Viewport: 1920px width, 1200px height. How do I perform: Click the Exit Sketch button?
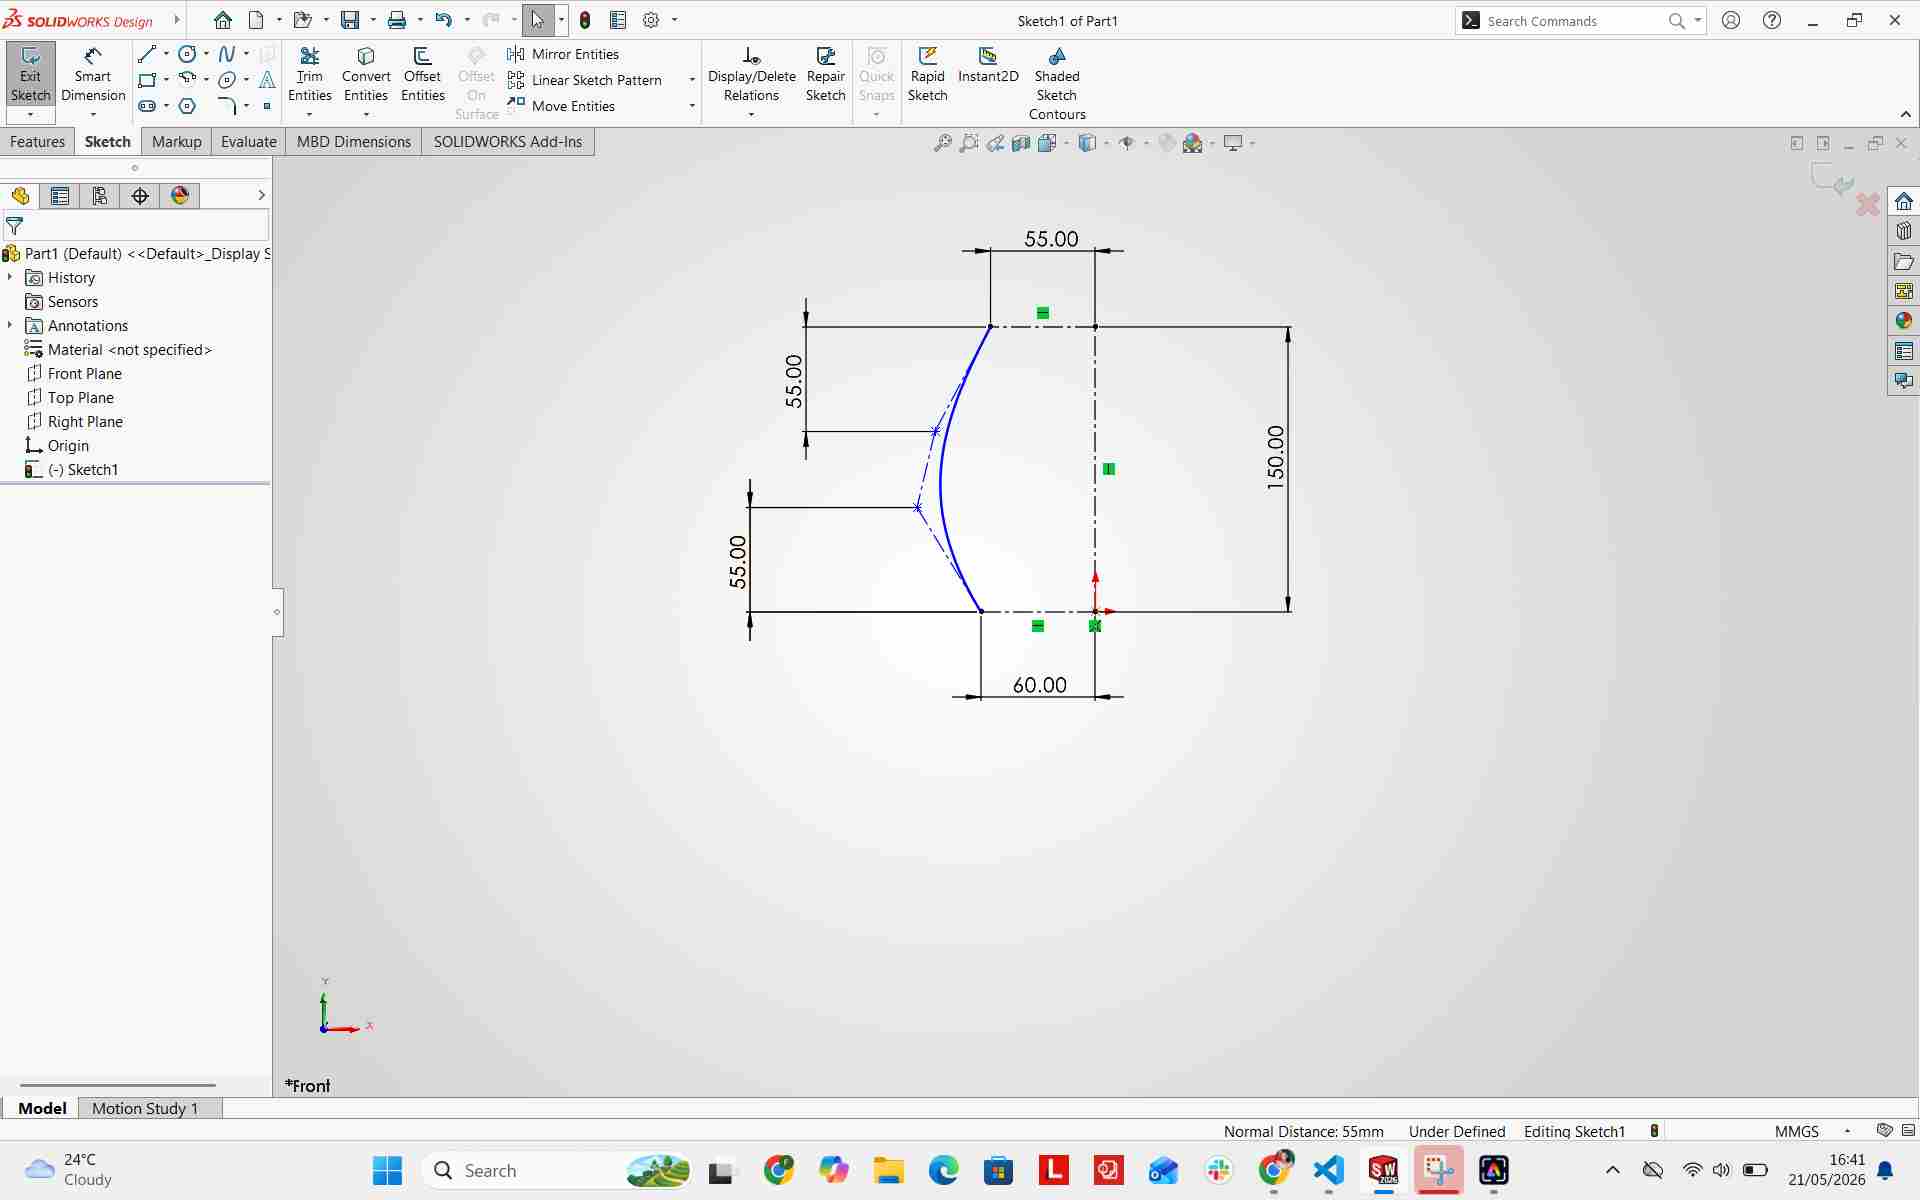(30, 74)
